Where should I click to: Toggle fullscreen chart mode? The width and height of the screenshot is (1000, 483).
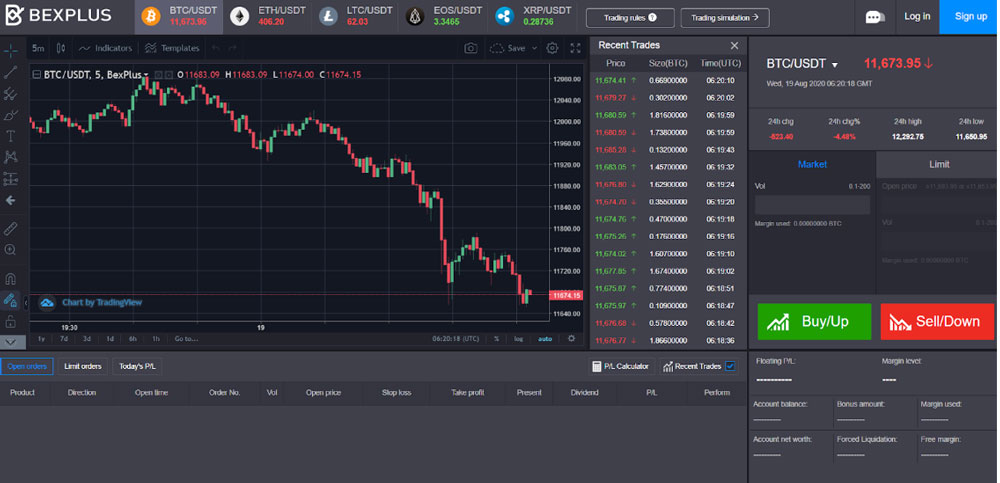point(575,48)
